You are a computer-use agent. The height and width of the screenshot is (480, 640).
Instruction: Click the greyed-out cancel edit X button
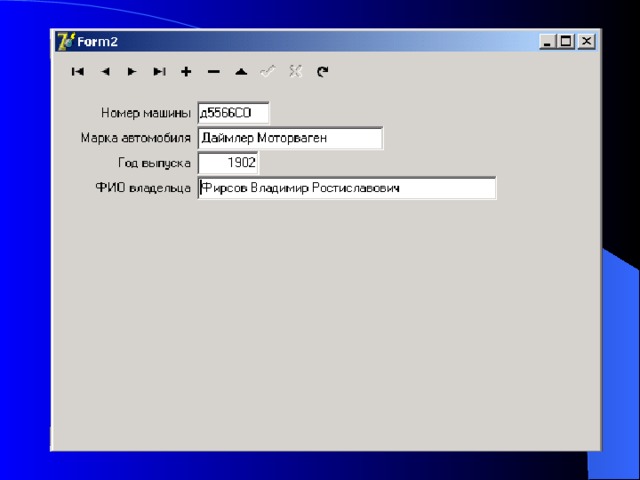tap(294, 72)
